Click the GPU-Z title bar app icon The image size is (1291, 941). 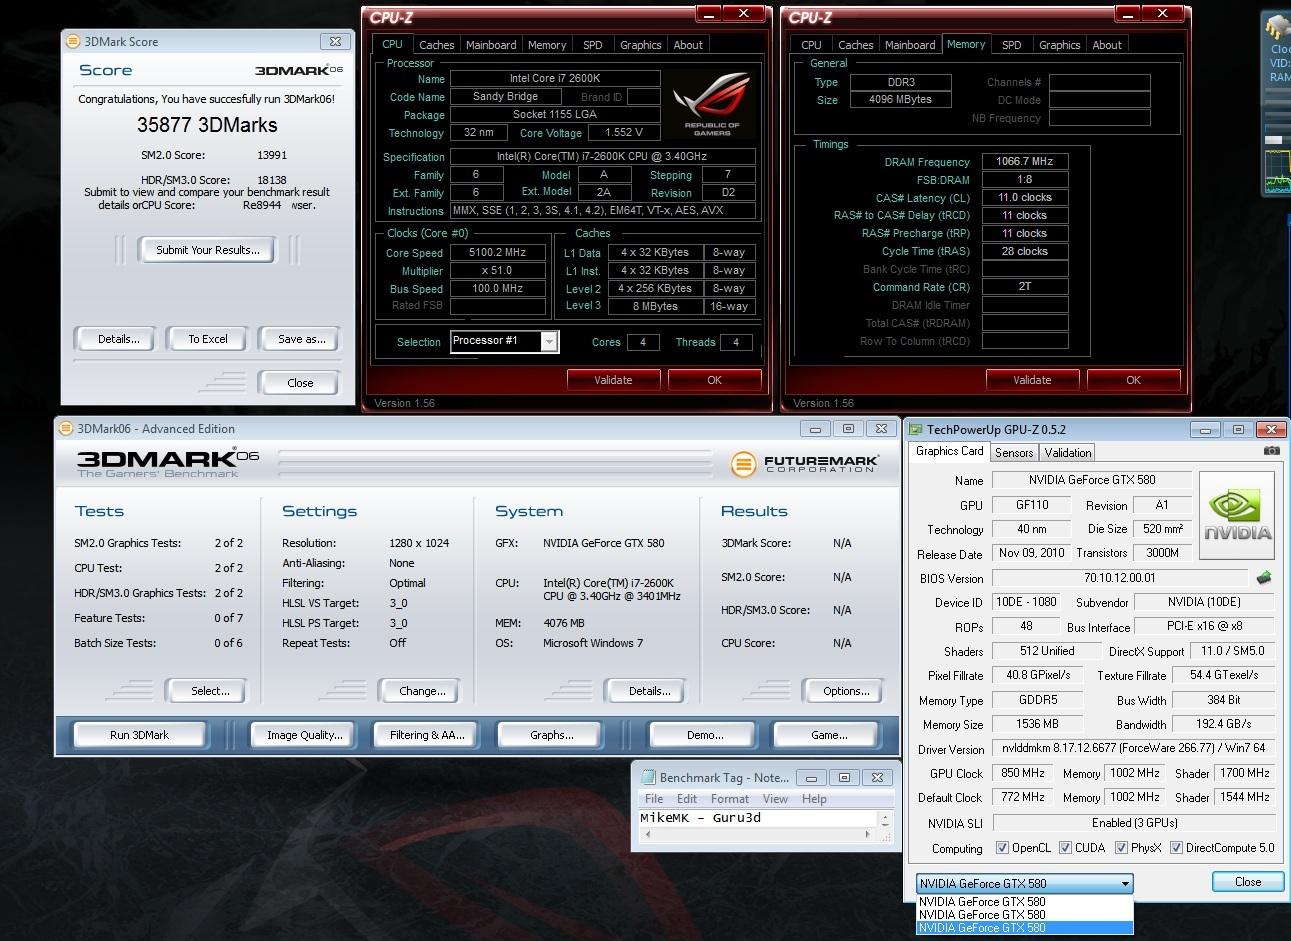pos(916,429)
